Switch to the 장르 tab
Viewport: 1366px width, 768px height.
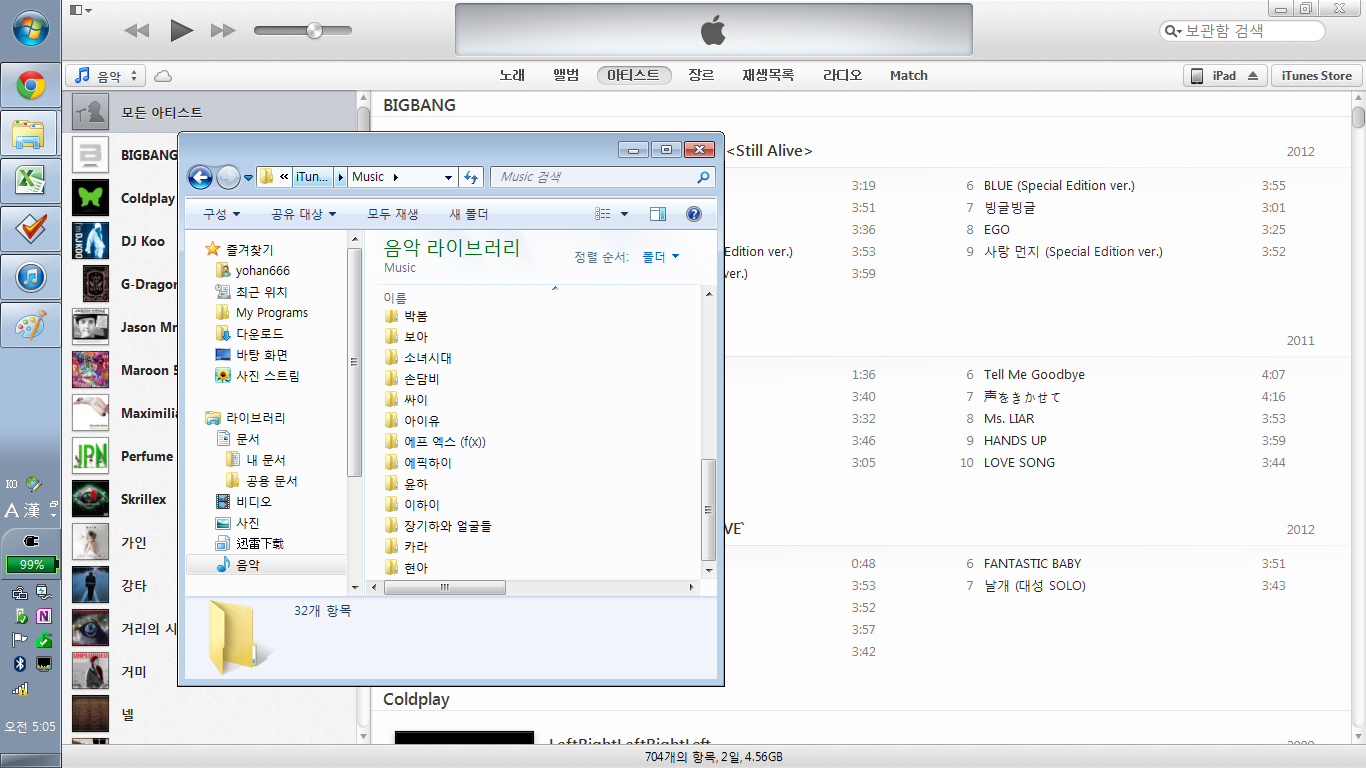coord(701,75)
